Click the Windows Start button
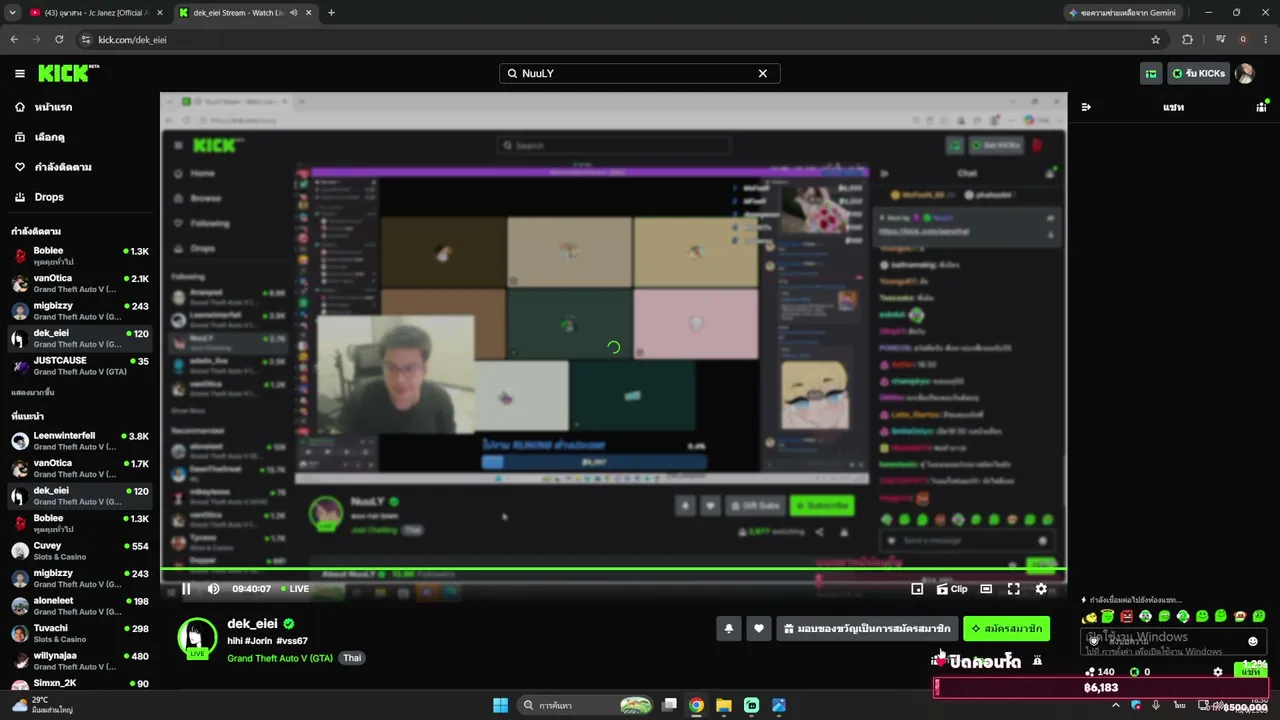Viewport: 1280px width, 720px height. click(500, 705)
